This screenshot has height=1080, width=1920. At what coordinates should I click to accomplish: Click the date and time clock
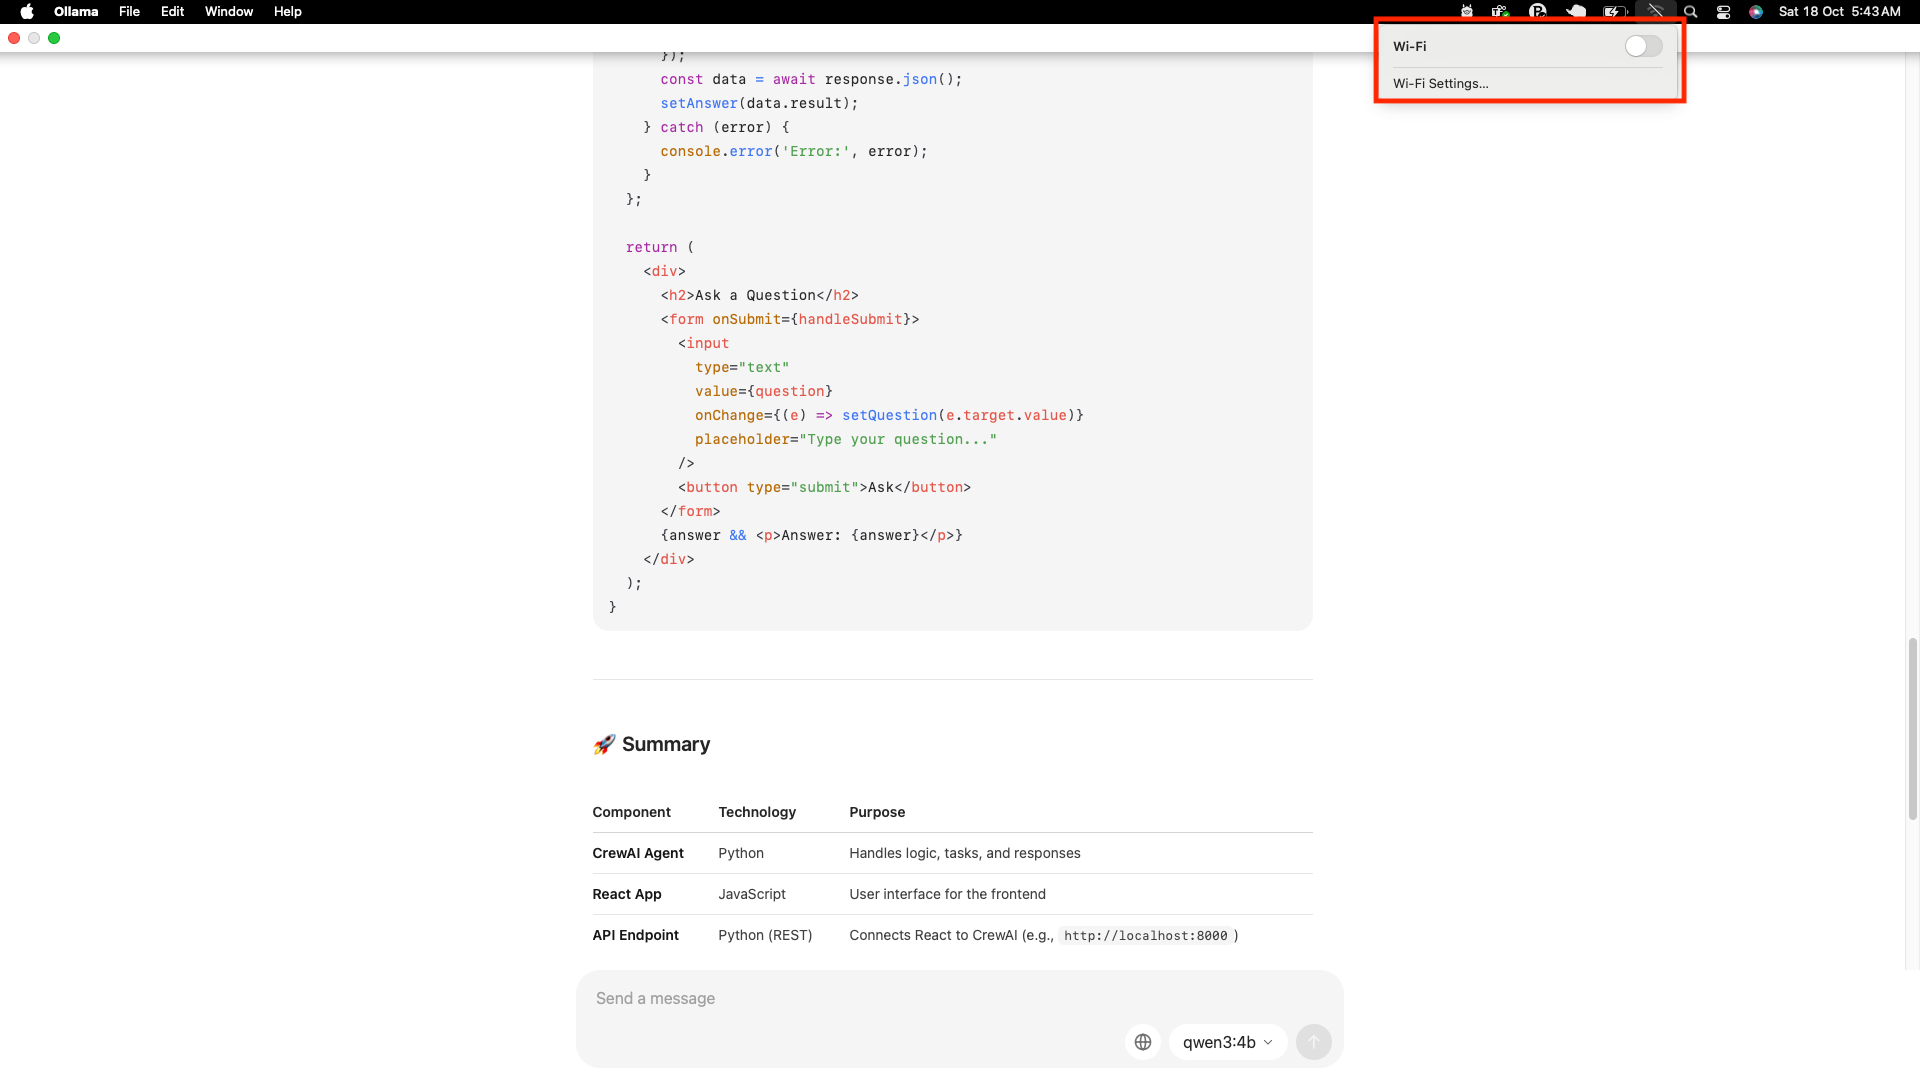(x=1839, y=12)
